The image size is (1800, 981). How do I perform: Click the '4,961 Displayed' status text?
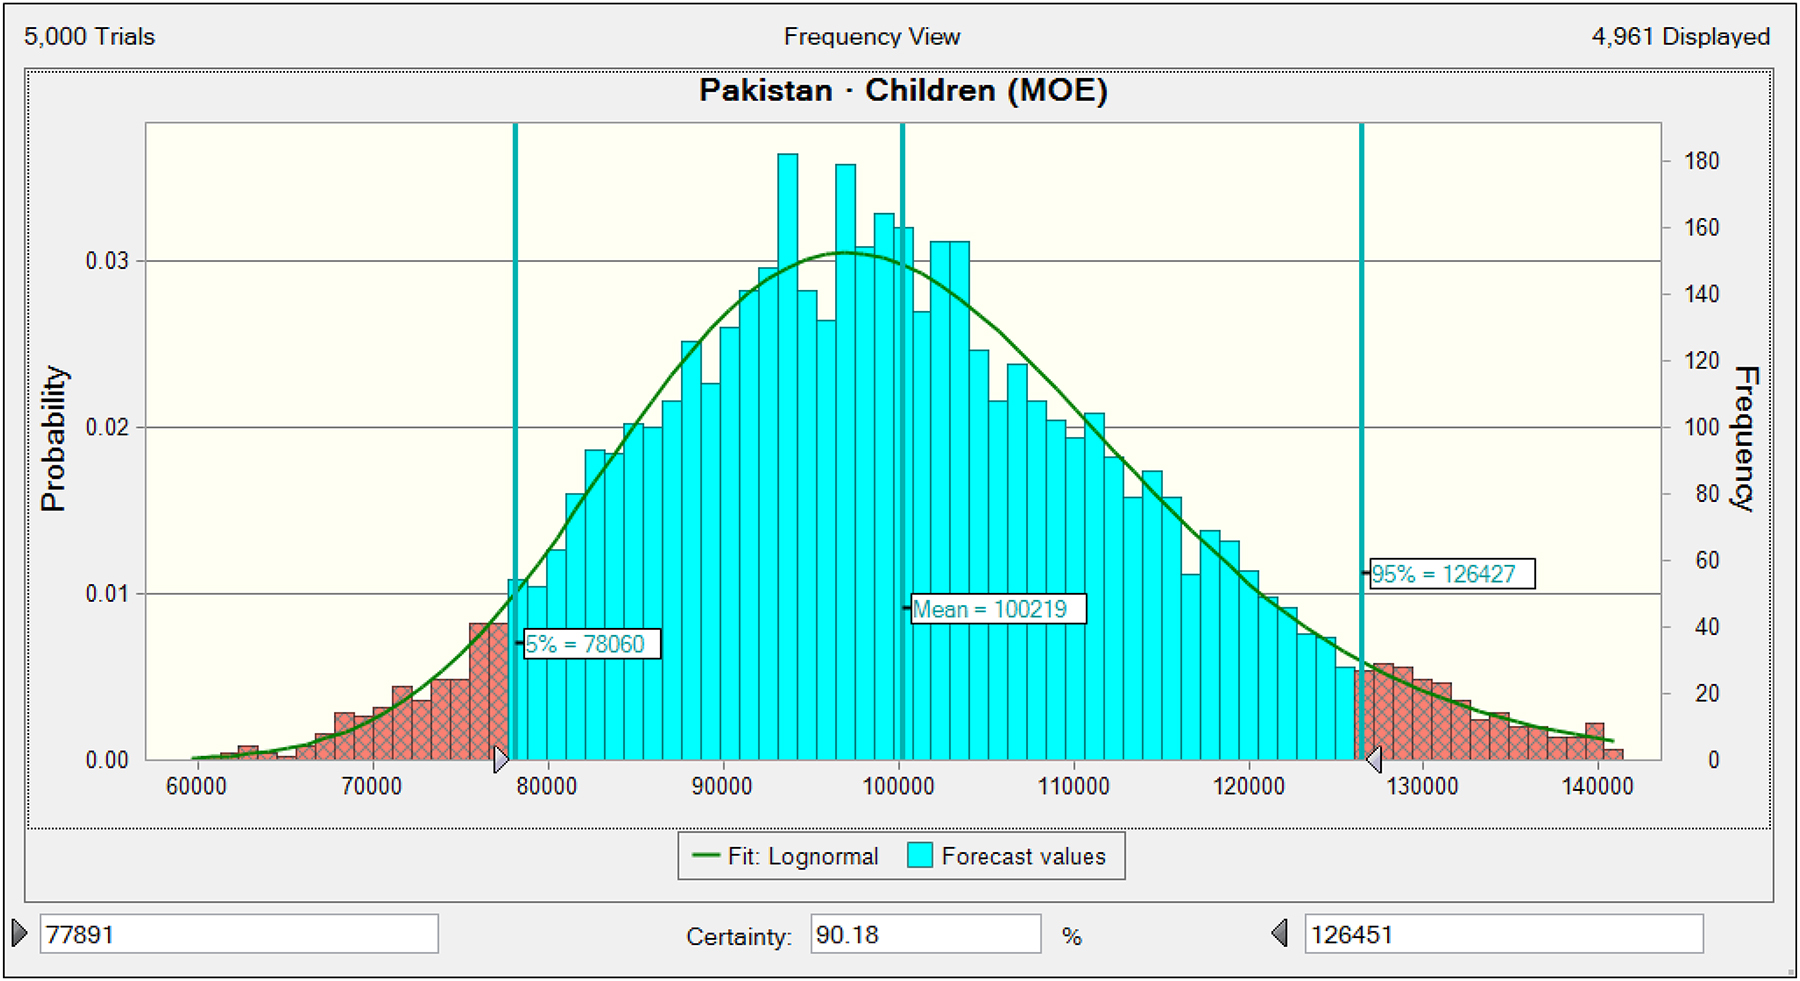pos(1680,37)
